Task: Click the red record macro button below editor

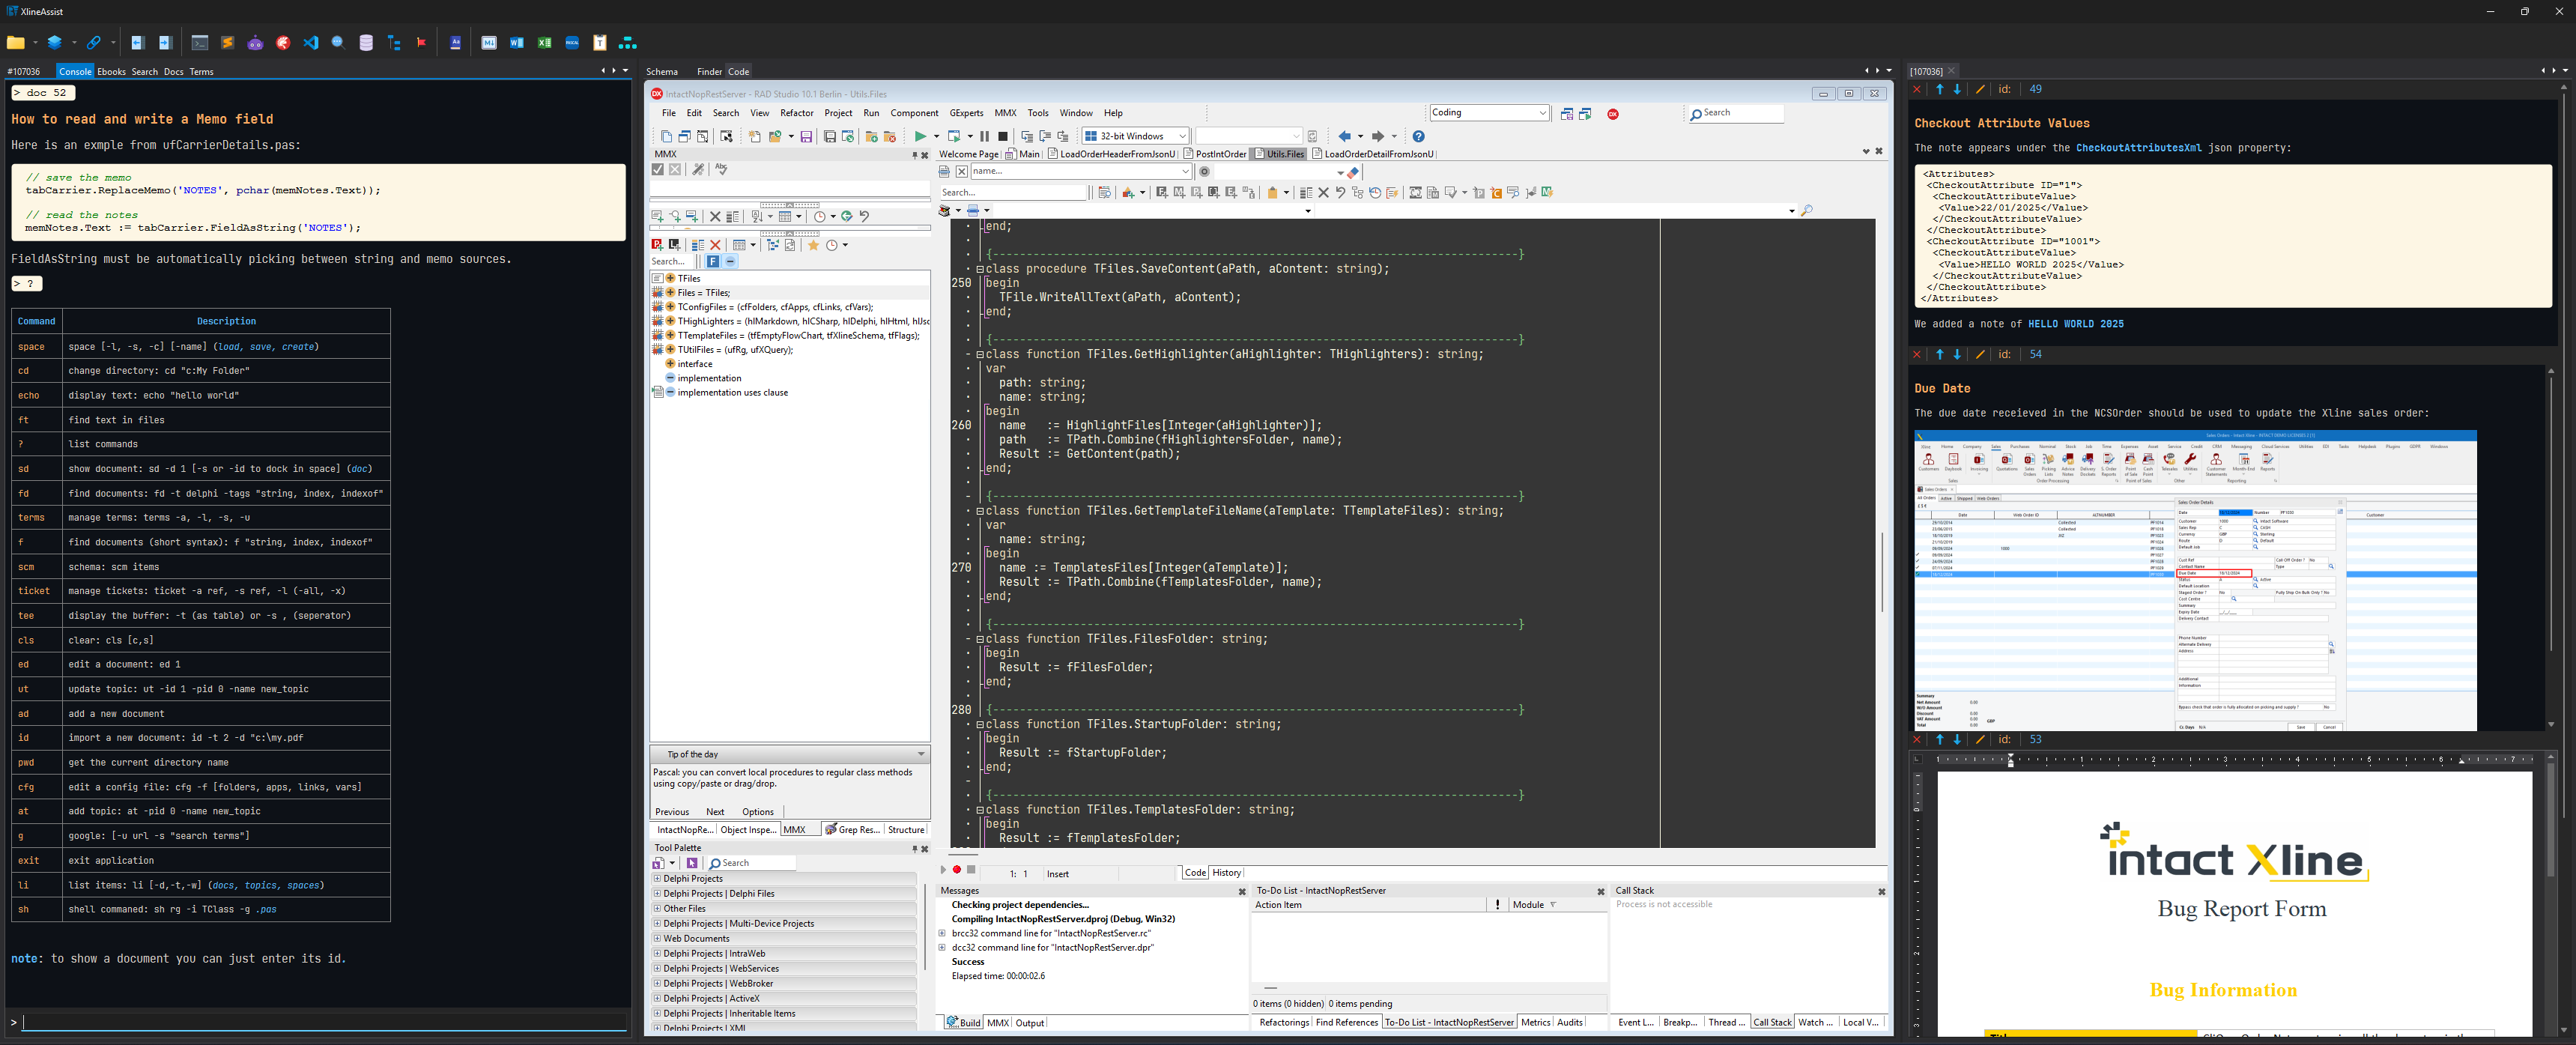Action: click(x=957, y=870)
